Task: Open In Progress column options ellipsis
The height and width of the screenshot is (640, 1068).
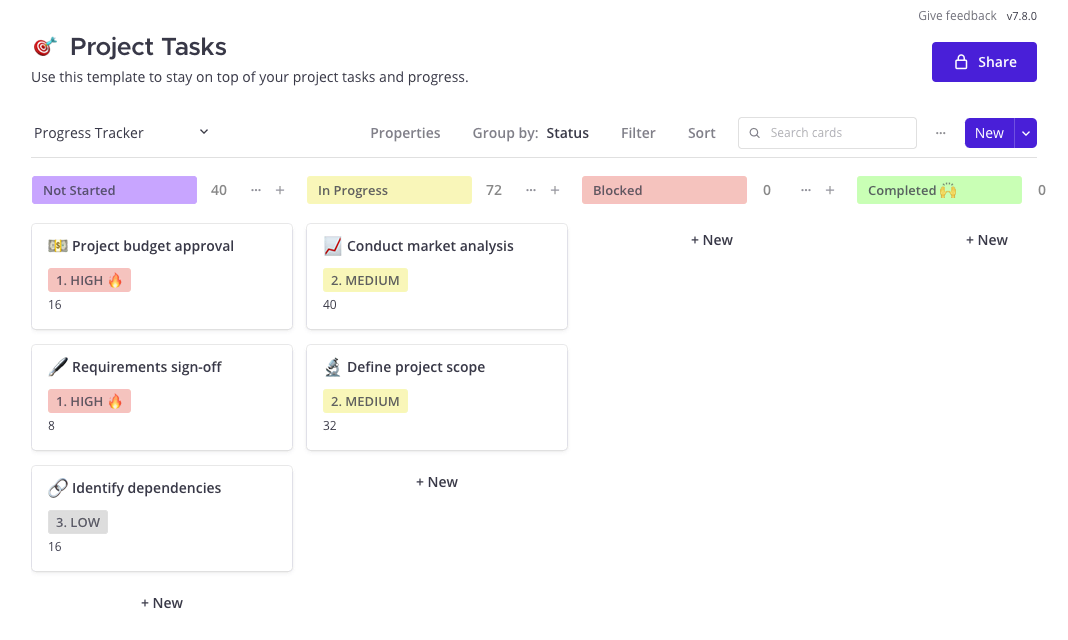Action: point(531,190)
